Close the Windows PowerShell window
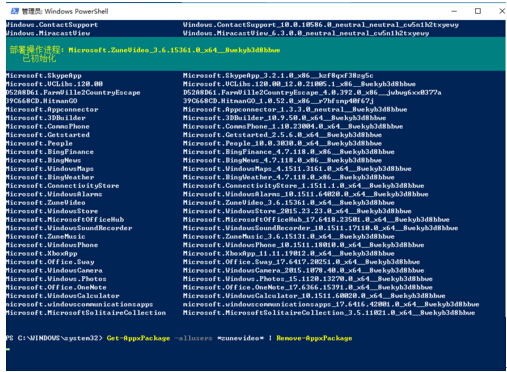Image resolution: width=507 pixels, height=372 pixels. (x=502, y=11)
